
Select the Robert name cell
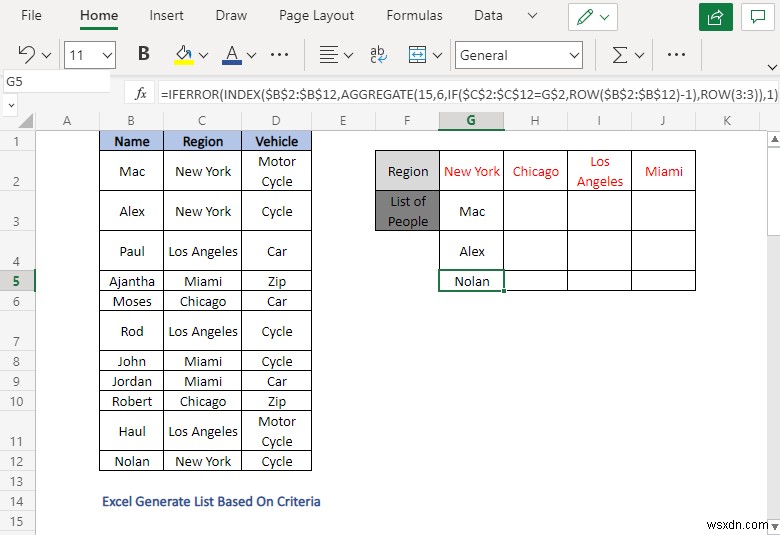(x=132, y=401)
